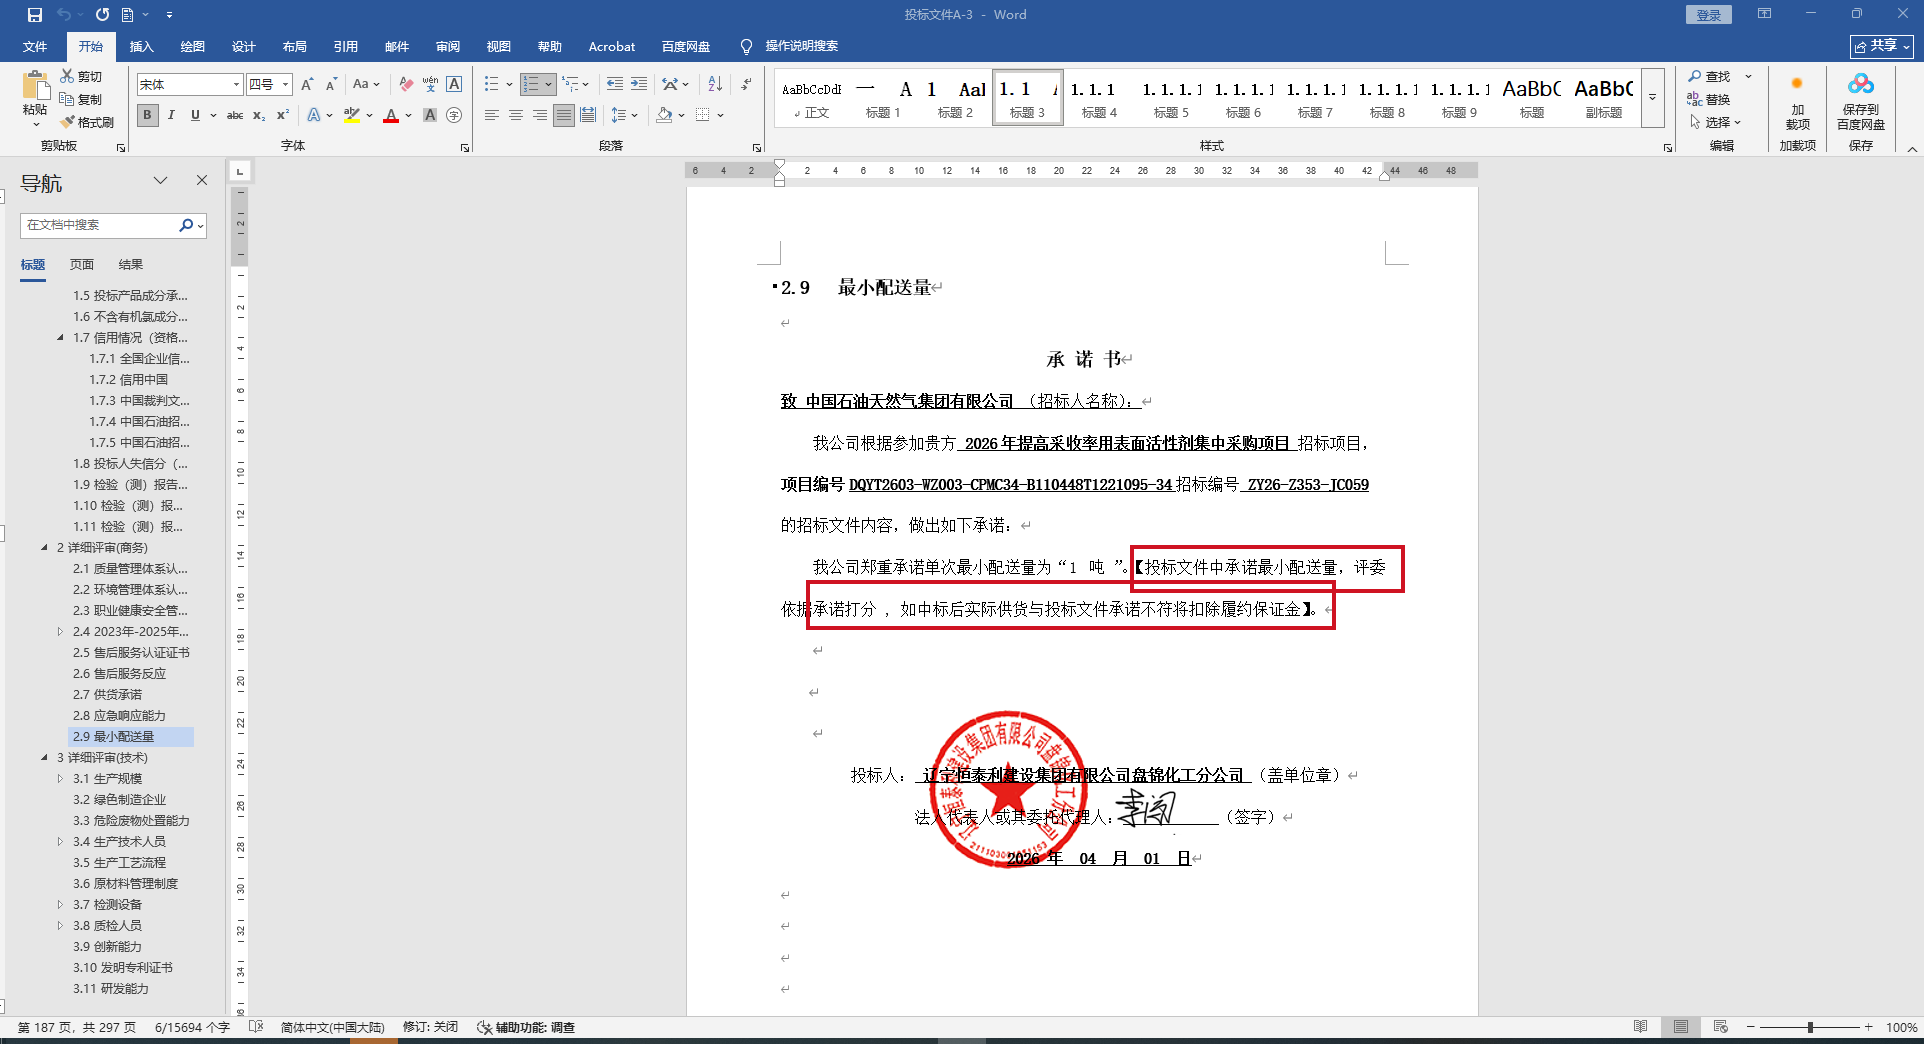Image resolution: width=1924 pixels, height=1044 pixels.
Task: Increase the font size with the grow font icon
Action: pos(307,84)
